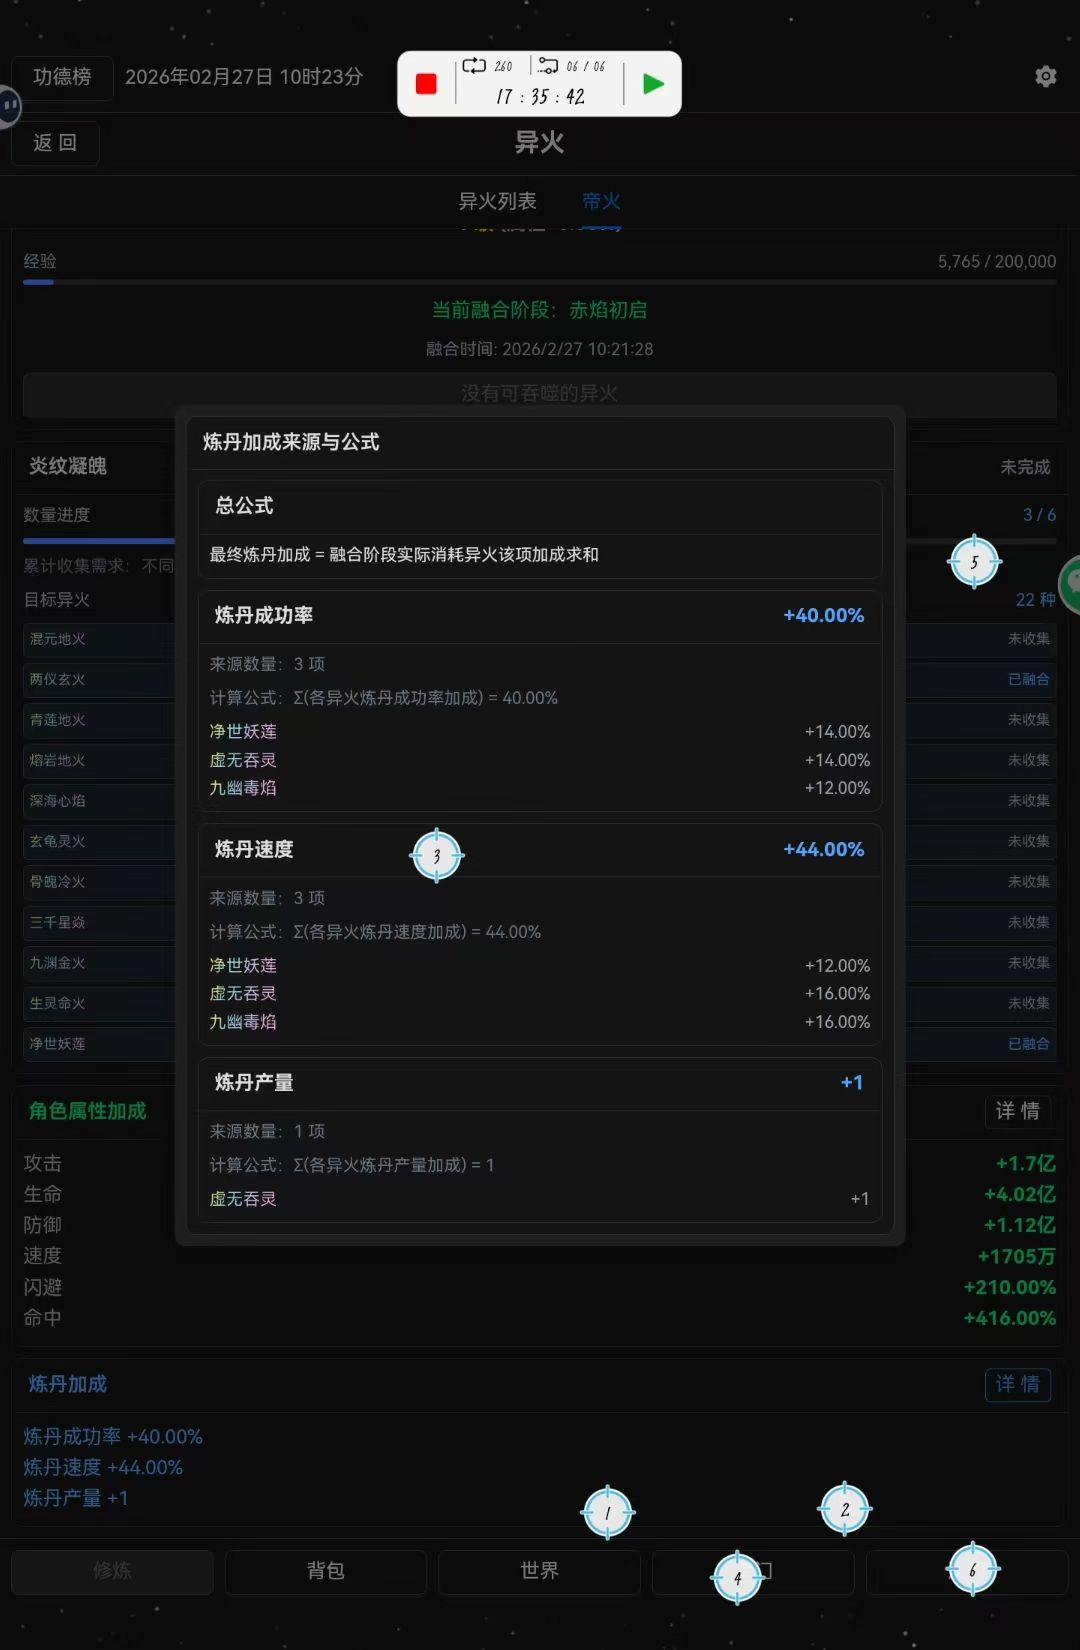Tap the step path icon beside 06 / 06

[548, 66]
